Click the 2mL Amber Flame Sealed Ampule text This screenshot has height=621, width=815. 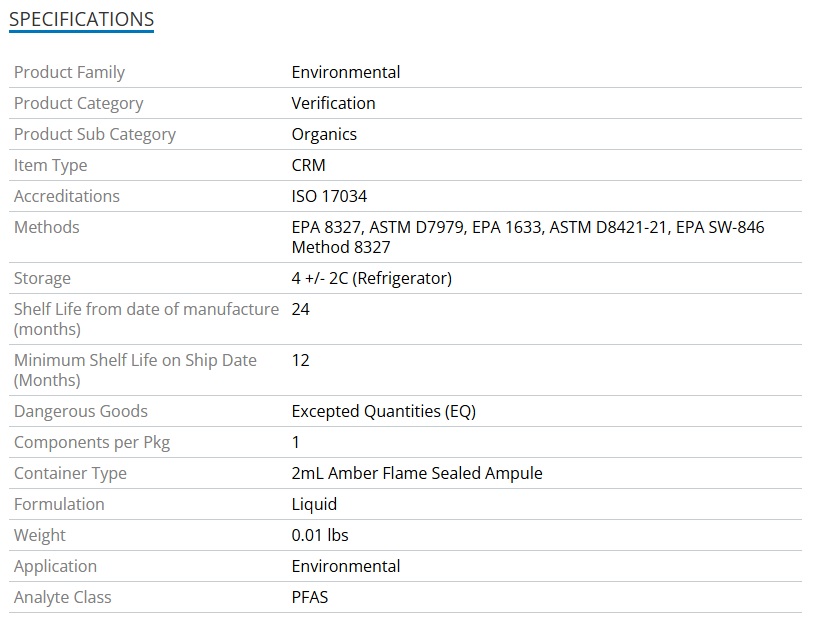coord(416,473)
